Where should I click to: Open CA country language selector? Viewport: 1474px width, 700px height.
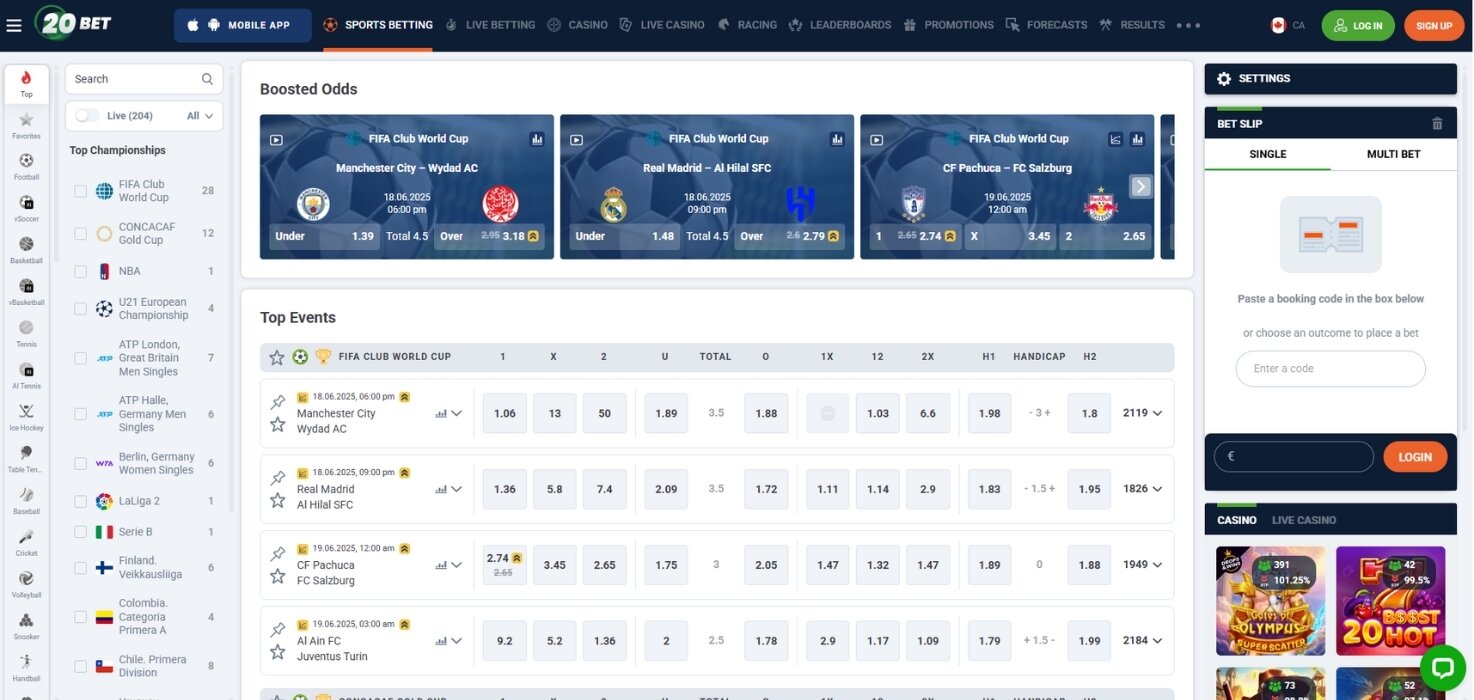(x=1288, y=25)
